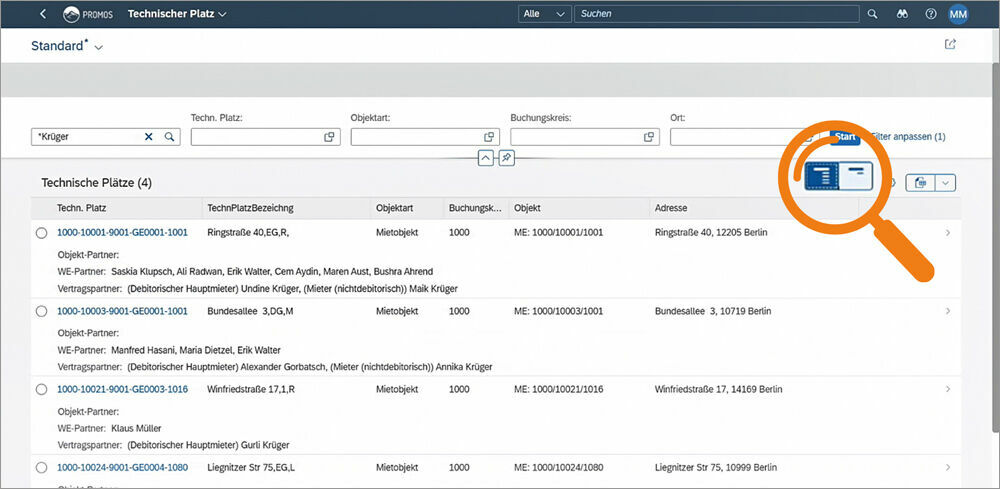Open the help question mark icon
Viewport: 1000px width, 489px height.
[x=930, y=14]
